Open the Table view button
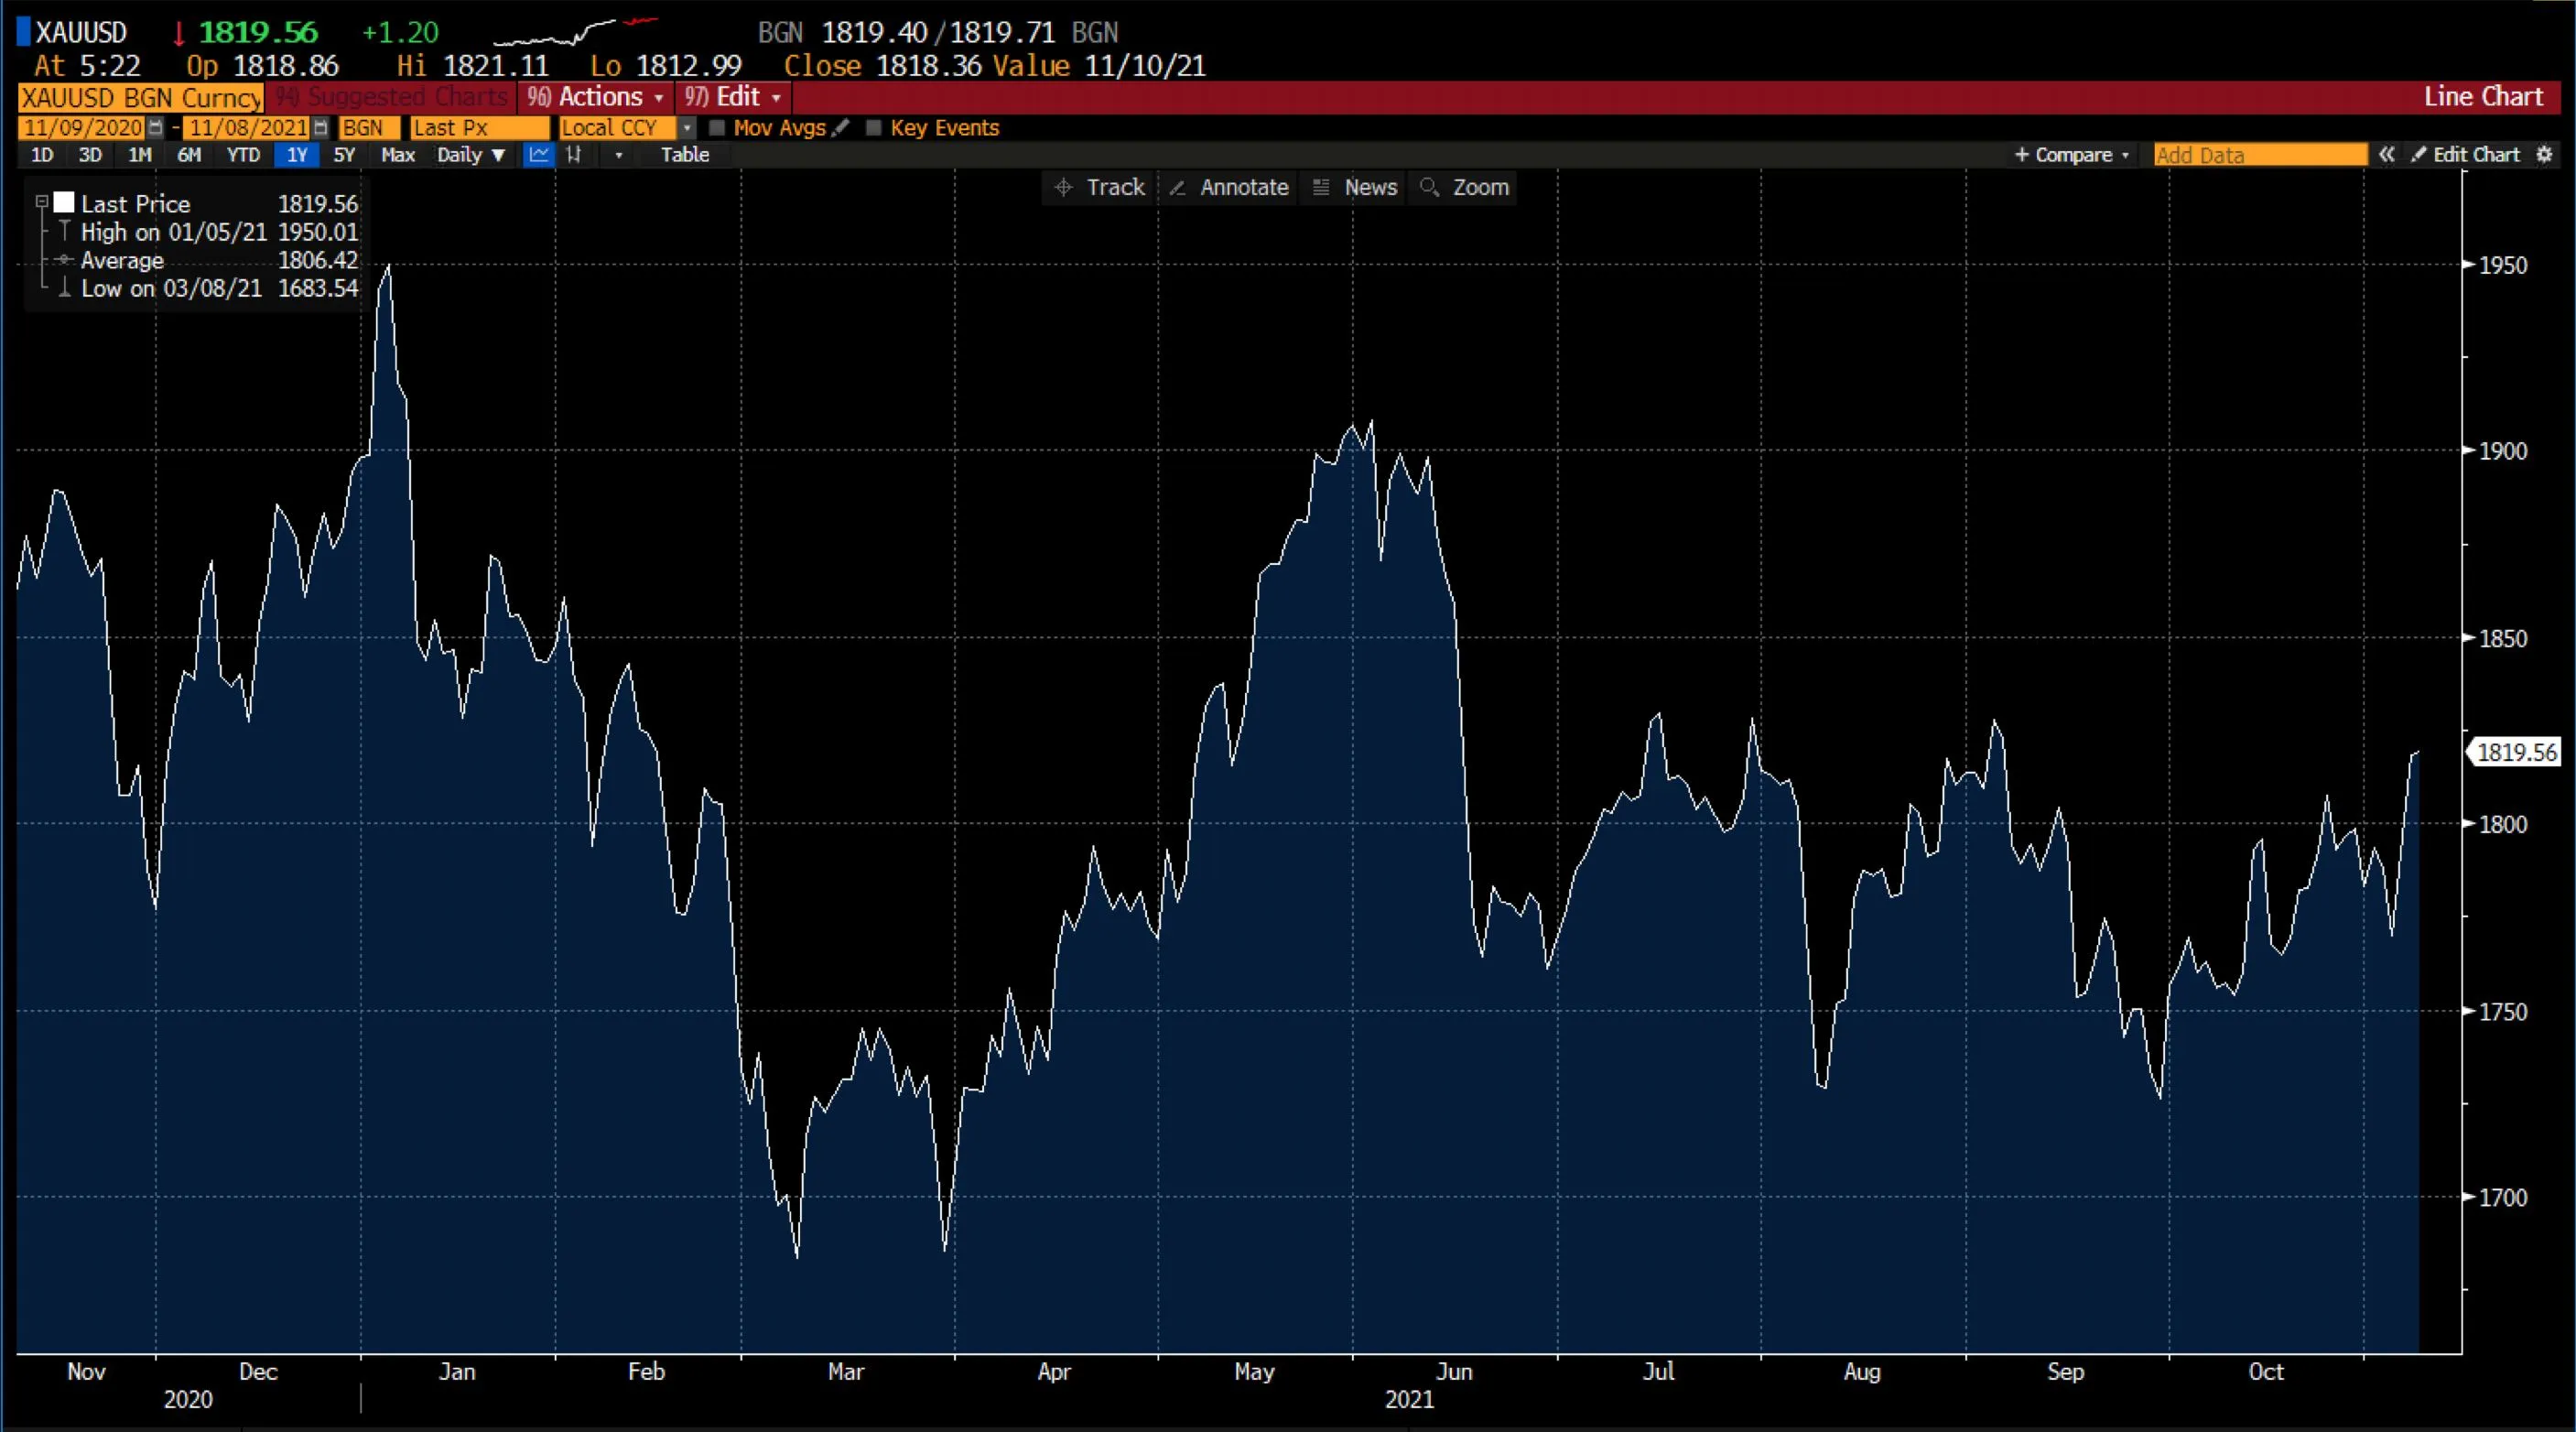Screen dimensions: 2576x1432 686,155
